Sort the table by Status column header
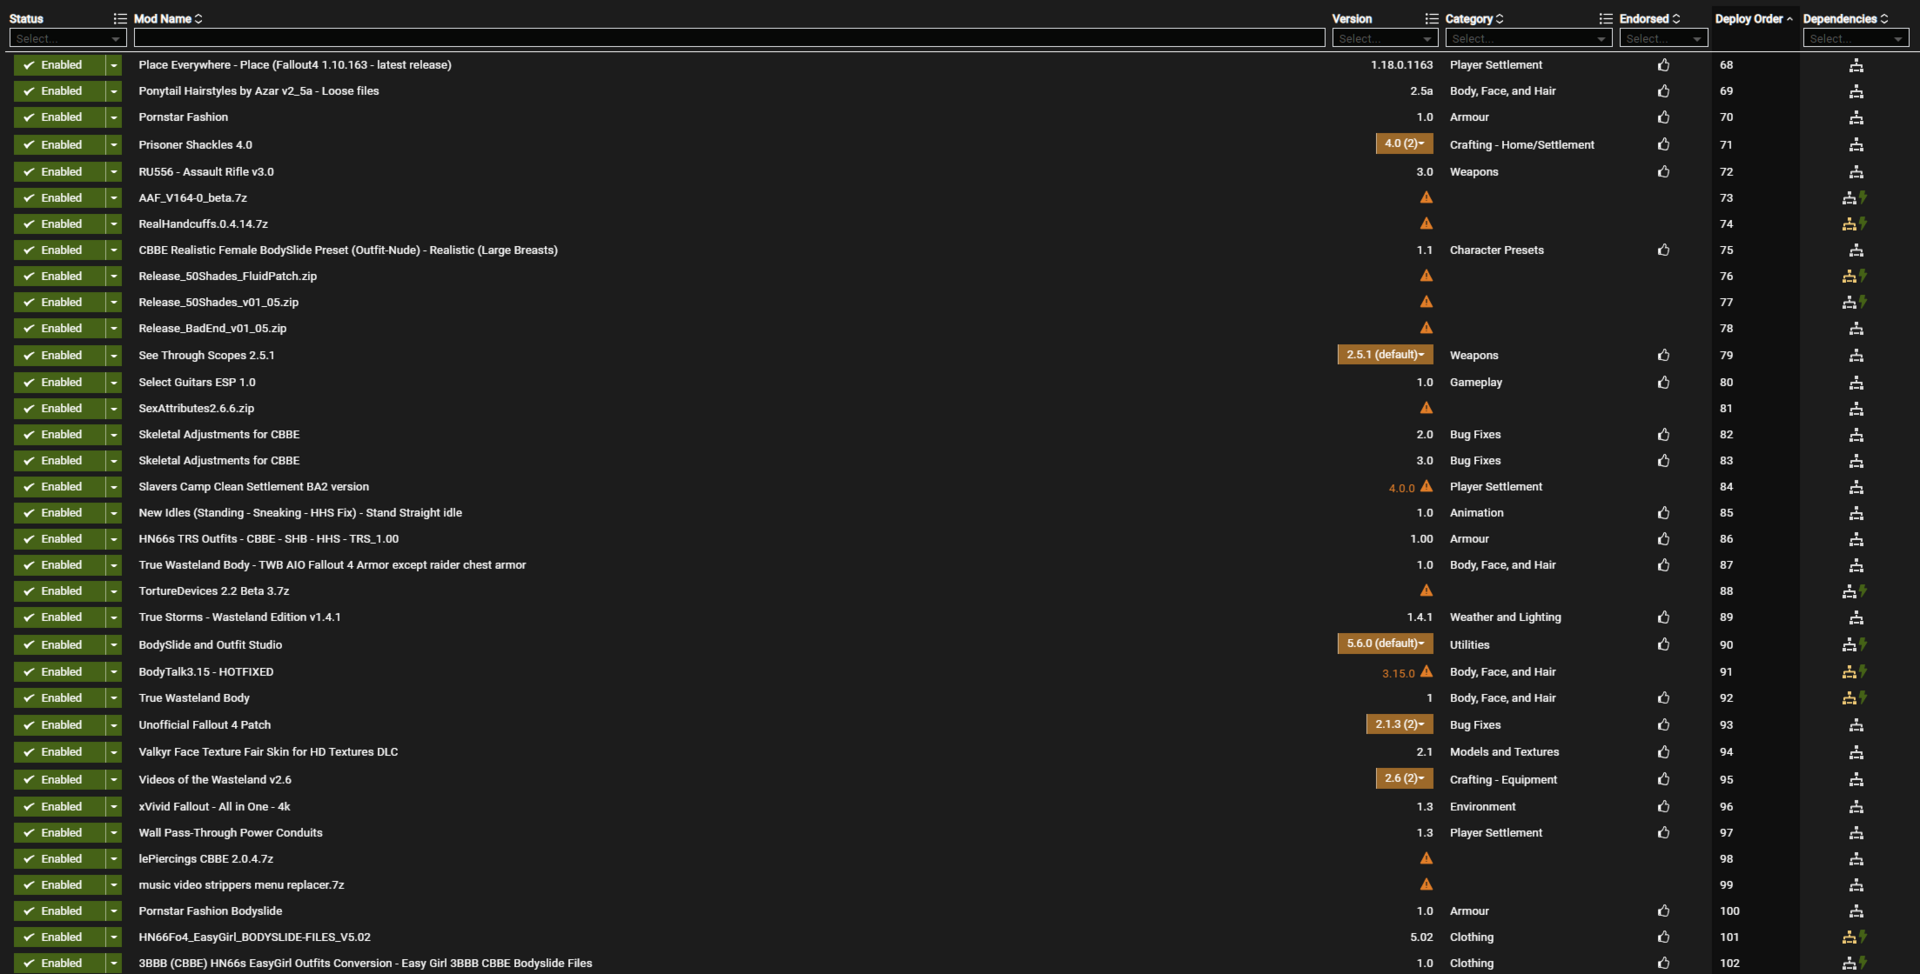The width and height of the screenshot is (1920, 974). click(x=26, y=19)
